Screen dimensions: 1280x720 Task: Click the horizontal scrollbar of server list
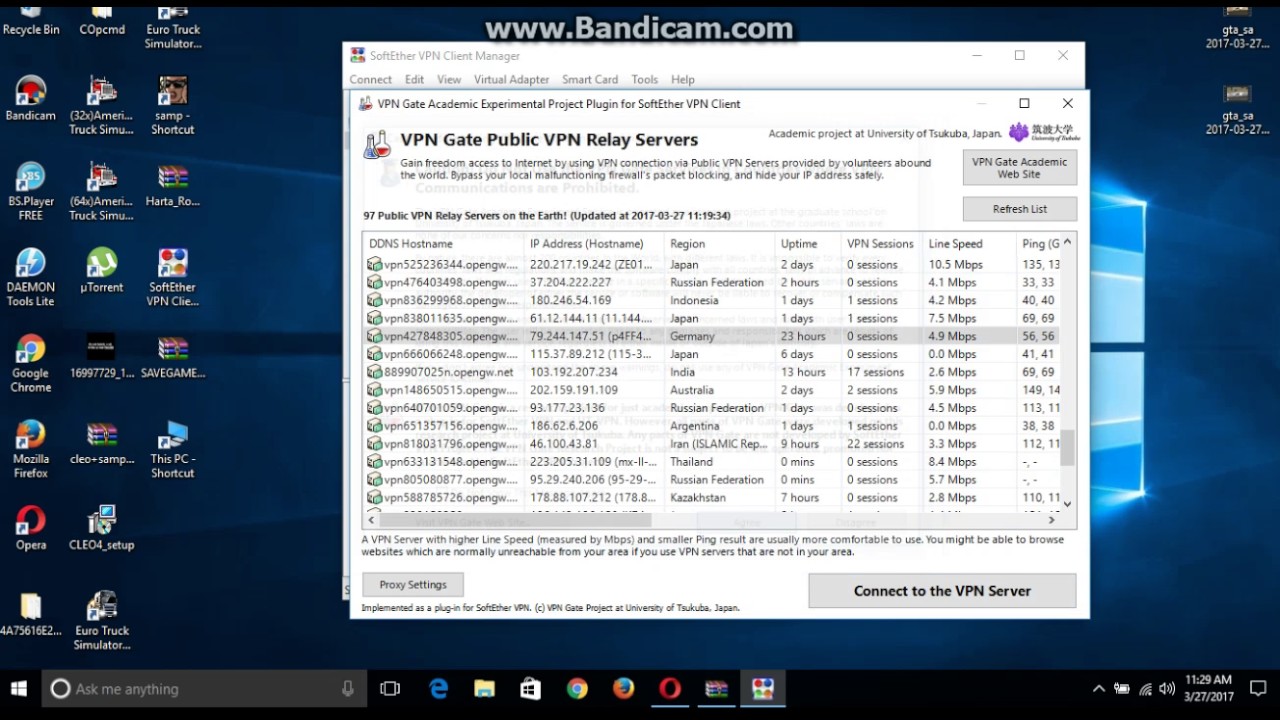pos(515,520)
